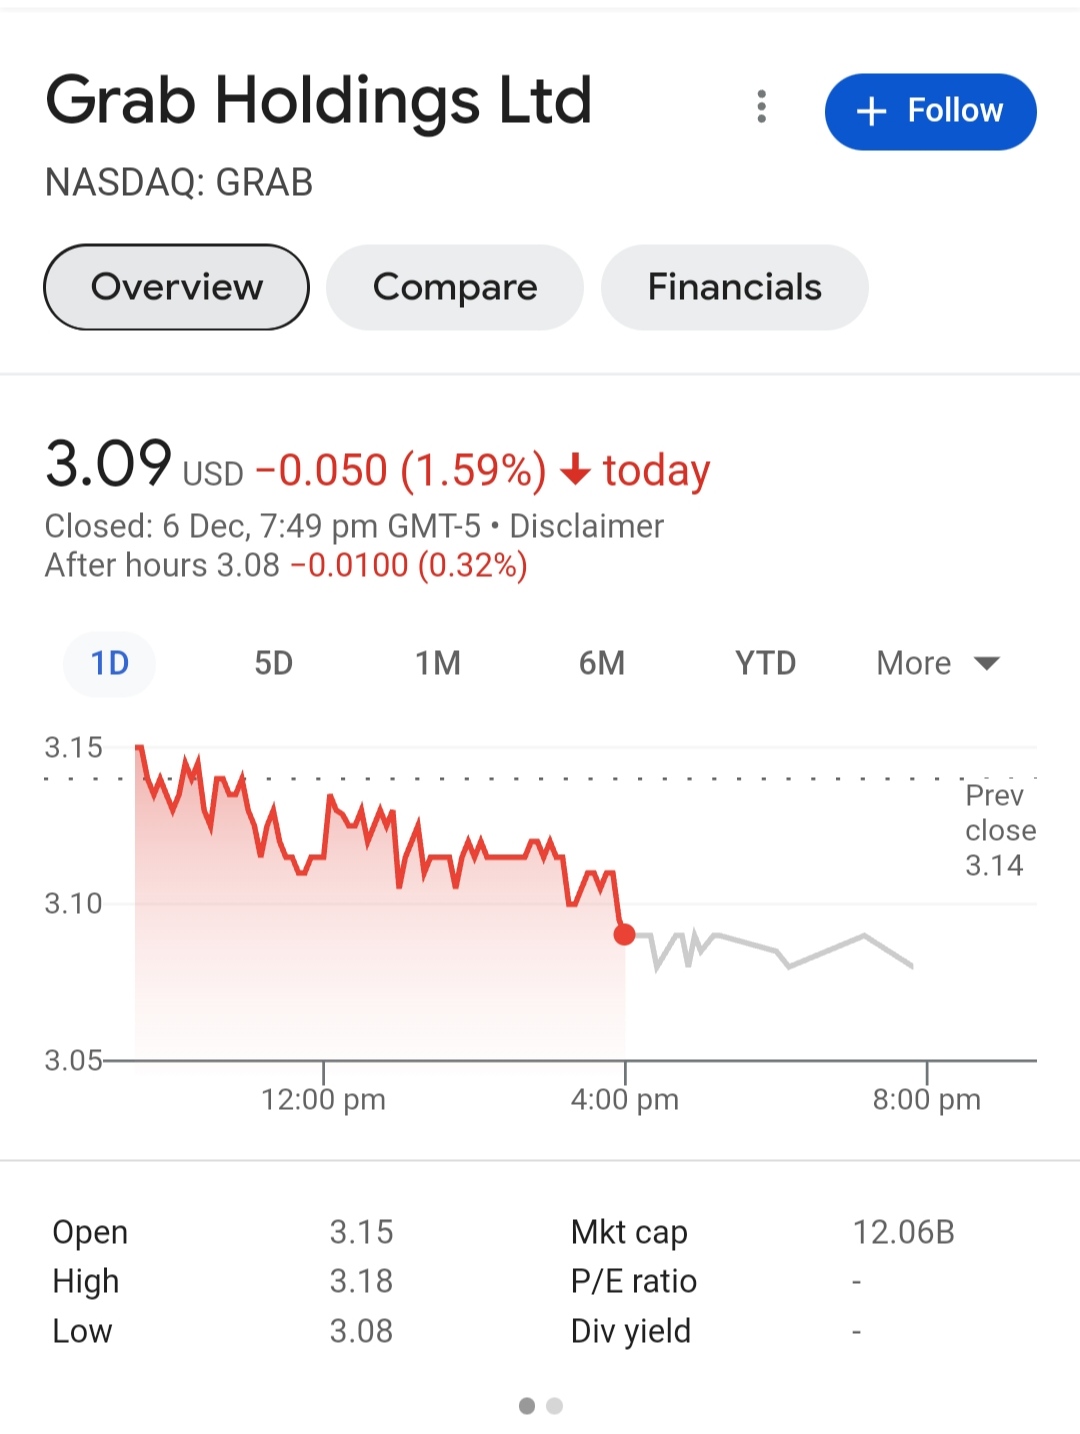
Task: View the YTD chart range
Action: (765, 663)
